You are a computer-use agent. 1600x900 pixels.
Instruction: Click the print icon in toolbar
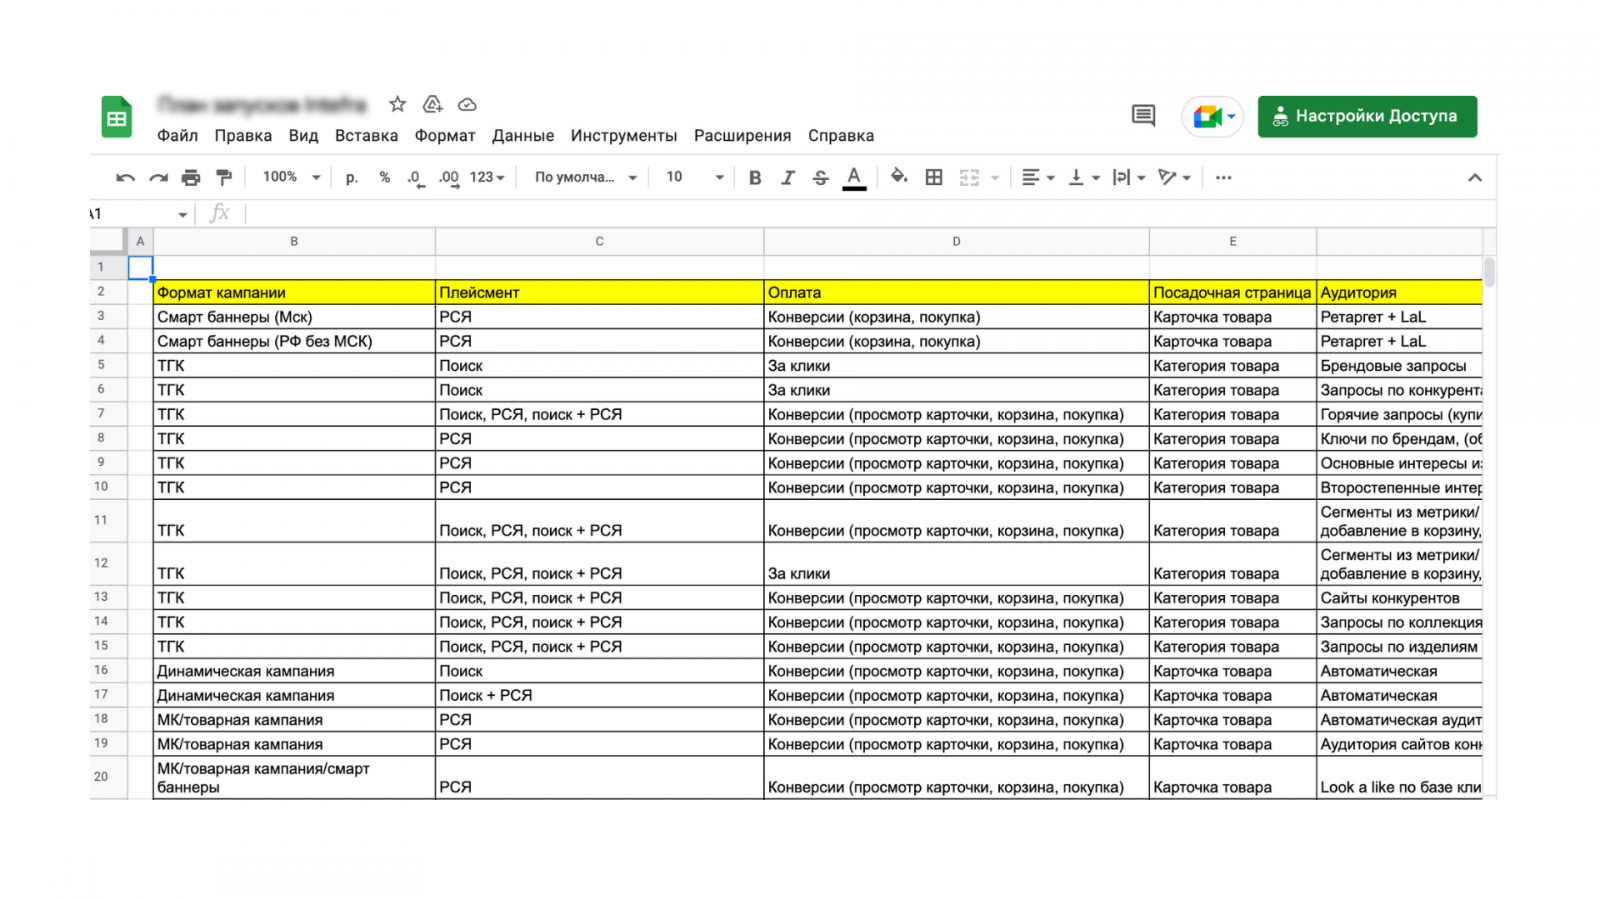[191, 178]
